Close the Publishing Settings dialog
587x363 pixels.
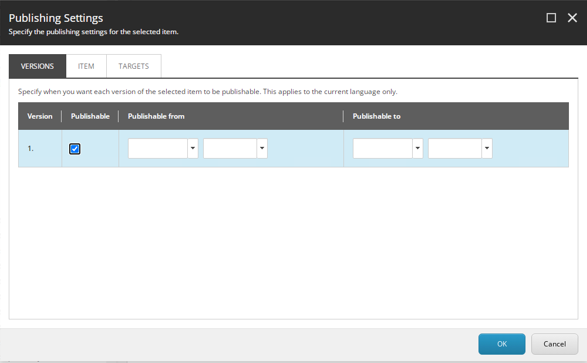coord(572,18)
